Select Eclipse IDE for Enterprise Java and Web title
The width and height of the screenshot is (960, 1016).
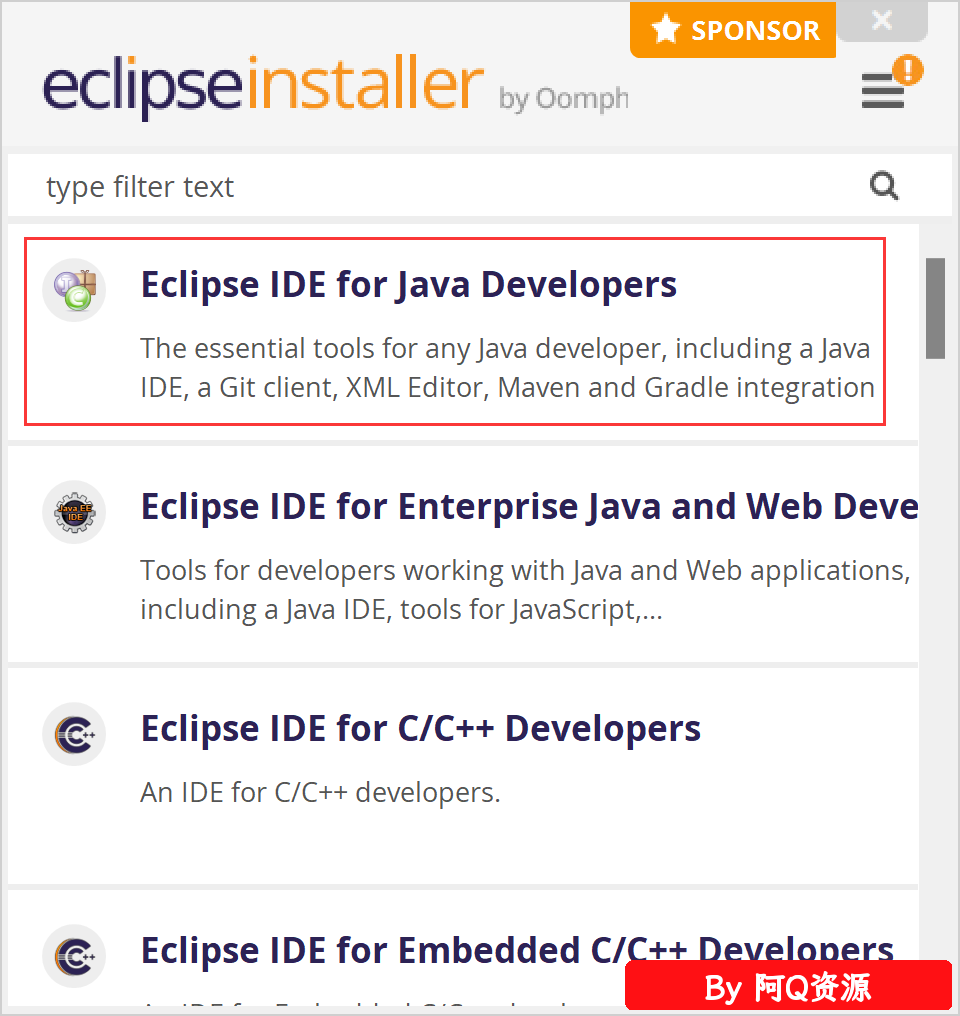point(529,506)
